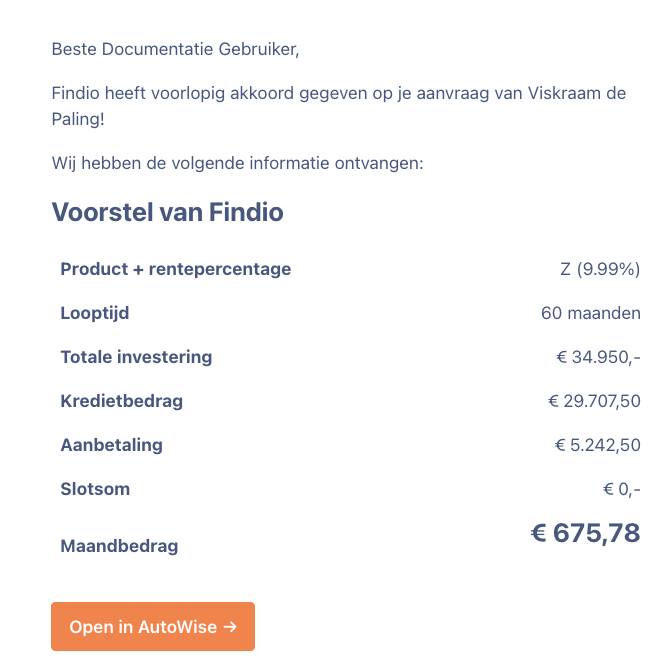Click the 'Wij hebben de volgende informatie' text
This screenshot has width=671, height=663.
pos(237,162)
